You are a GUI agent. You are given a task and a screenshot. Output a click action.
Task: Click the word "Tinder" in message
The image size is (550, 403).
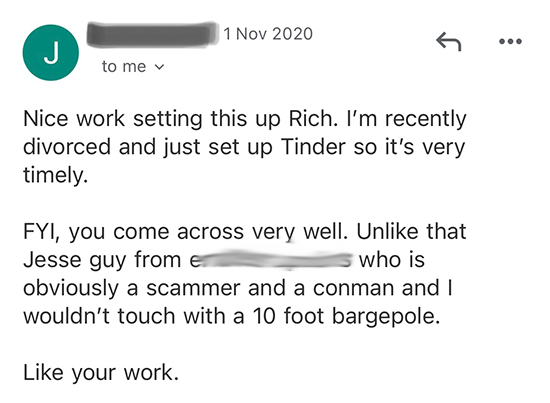(x=313, y=147)
